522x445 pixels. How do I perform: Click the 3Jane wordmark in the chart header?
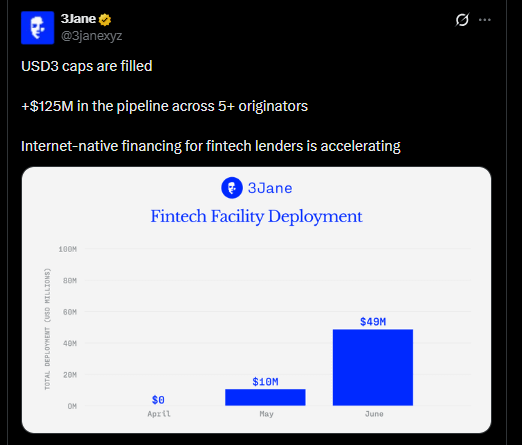(270, 188)
